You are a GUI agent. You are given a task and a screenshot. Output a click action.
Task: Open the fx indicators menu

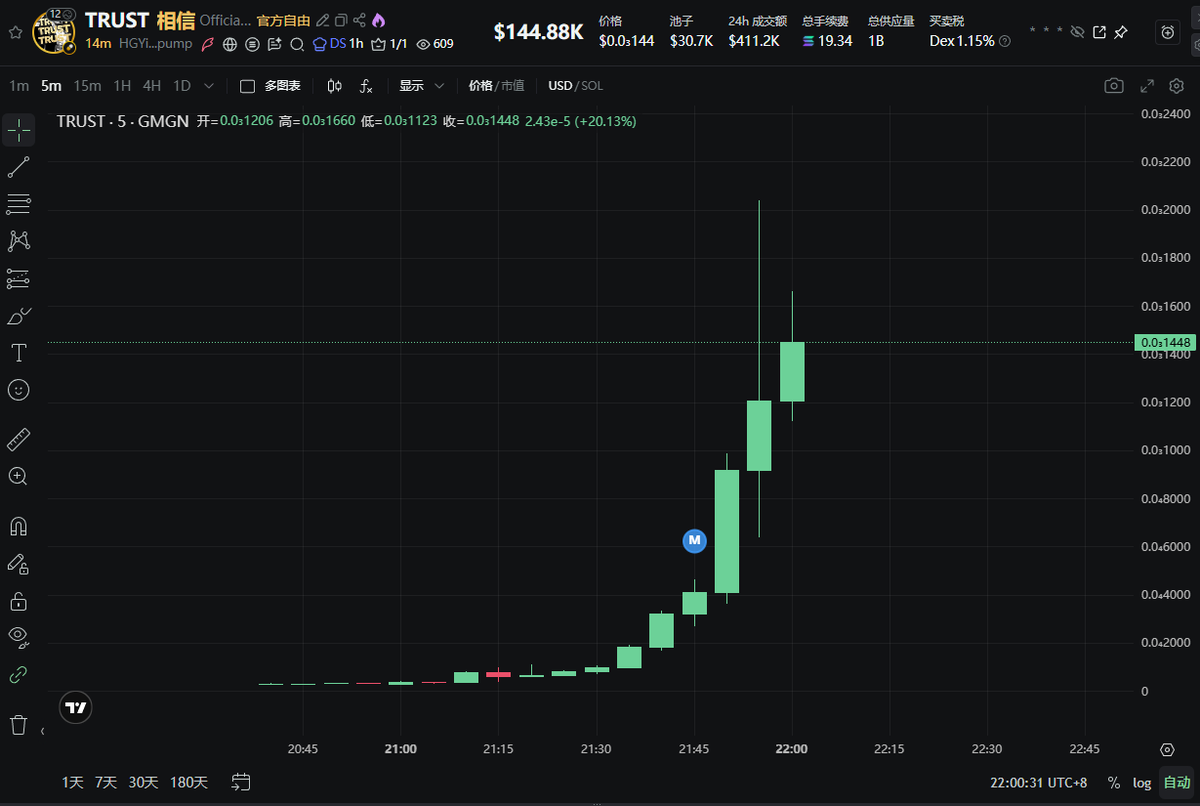(x=366, y=86)
